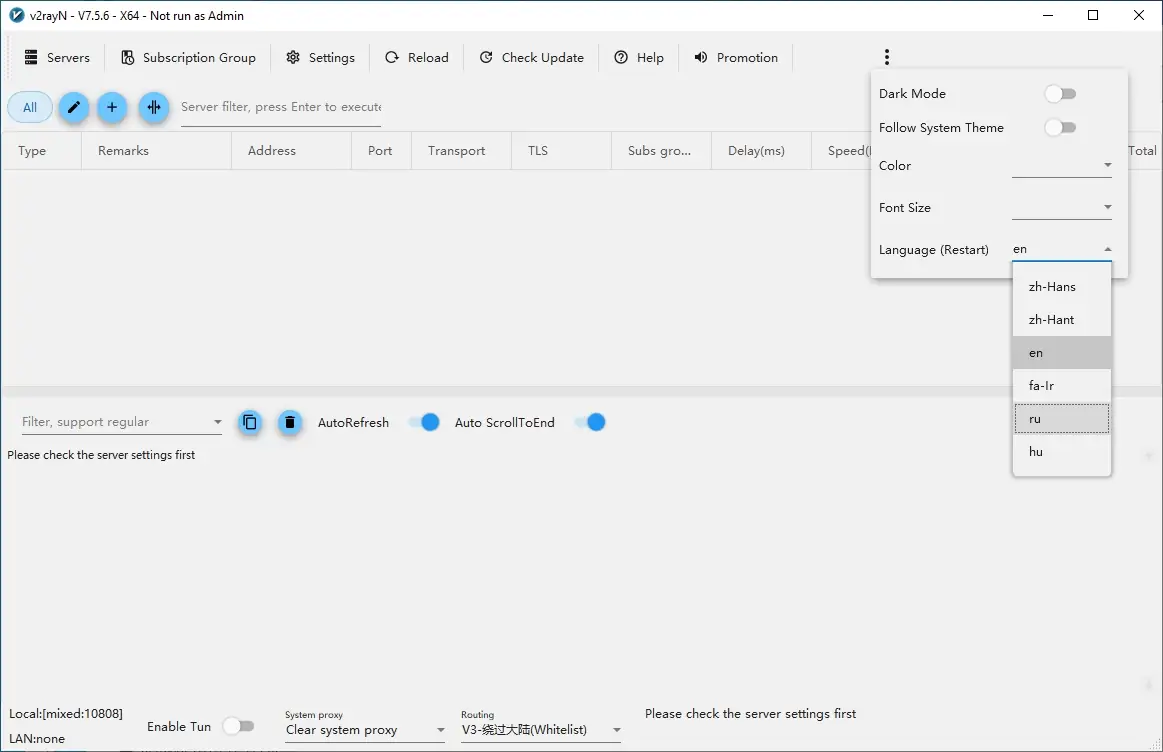Minimize the v2rayN window

coord(1047,15)
